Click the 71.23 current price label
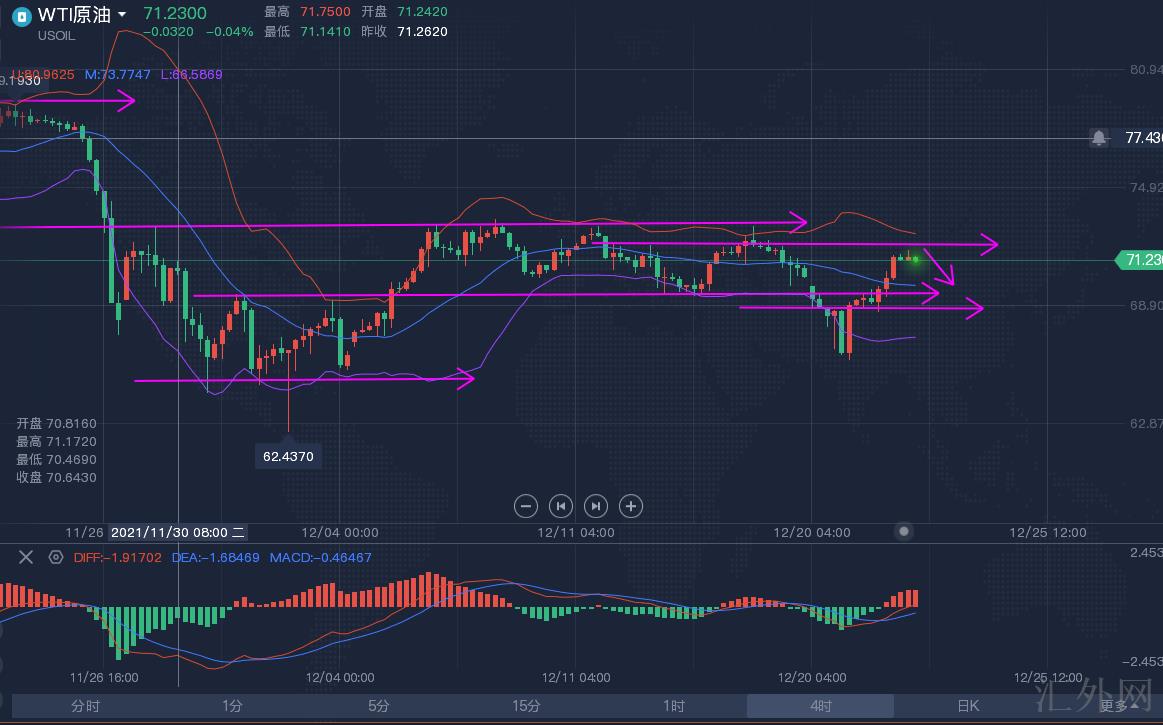1163x725 pixels. click(1141, 260)
